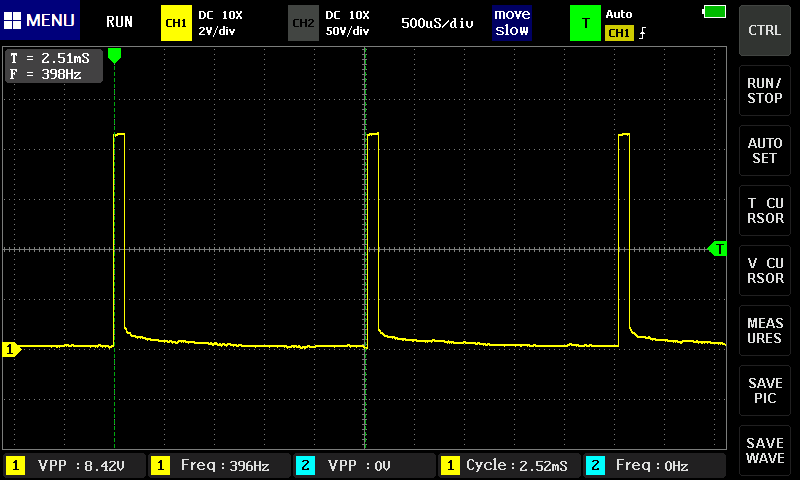Select the green horizontal trigger position marker
This screenshot has width=800, height=480.
point(114,56)
